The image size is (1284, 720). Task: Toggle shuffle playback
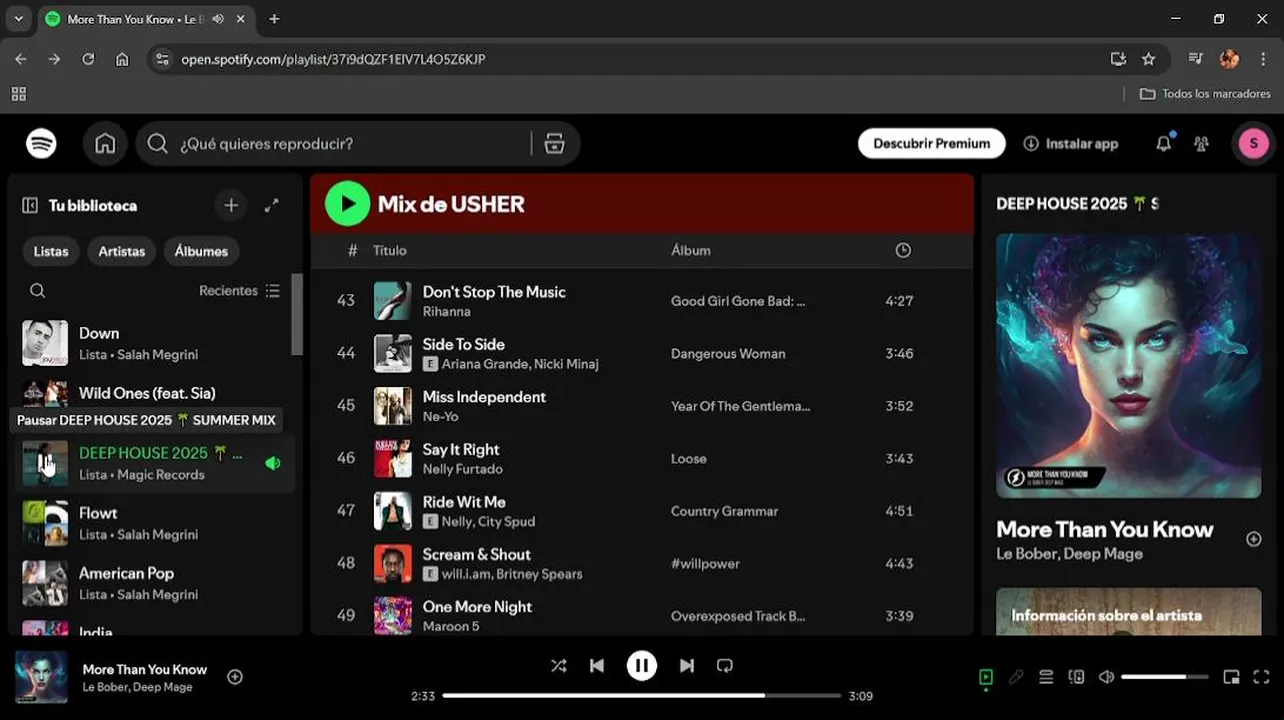[558, 666]
